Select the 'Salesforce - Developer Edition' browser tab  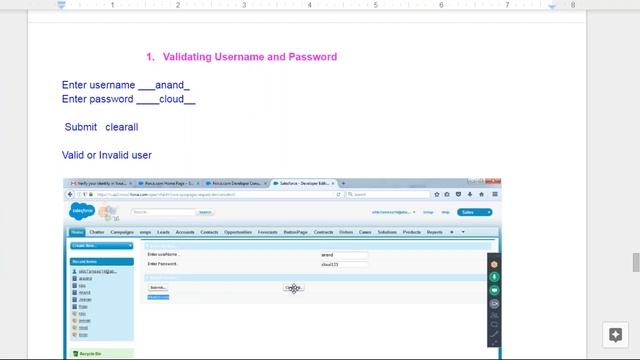pos(304,184)
